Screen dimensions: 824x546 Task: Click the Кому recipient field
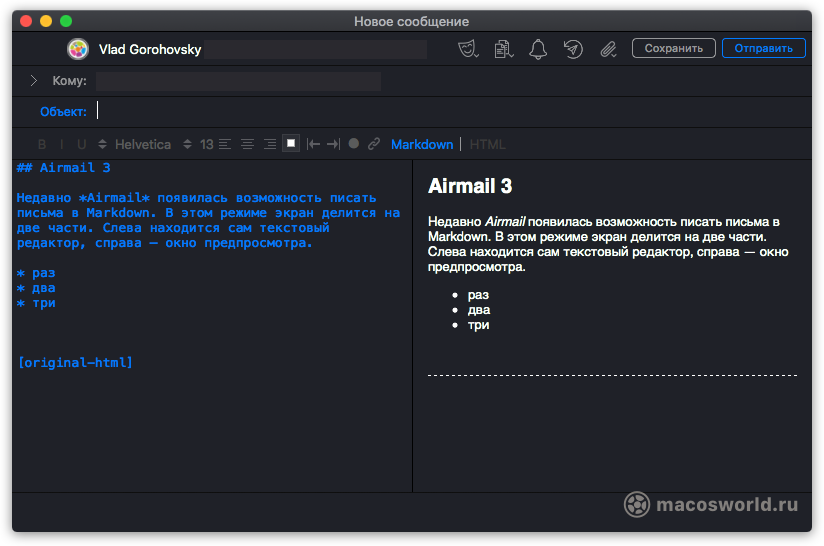tap(238, 81)
